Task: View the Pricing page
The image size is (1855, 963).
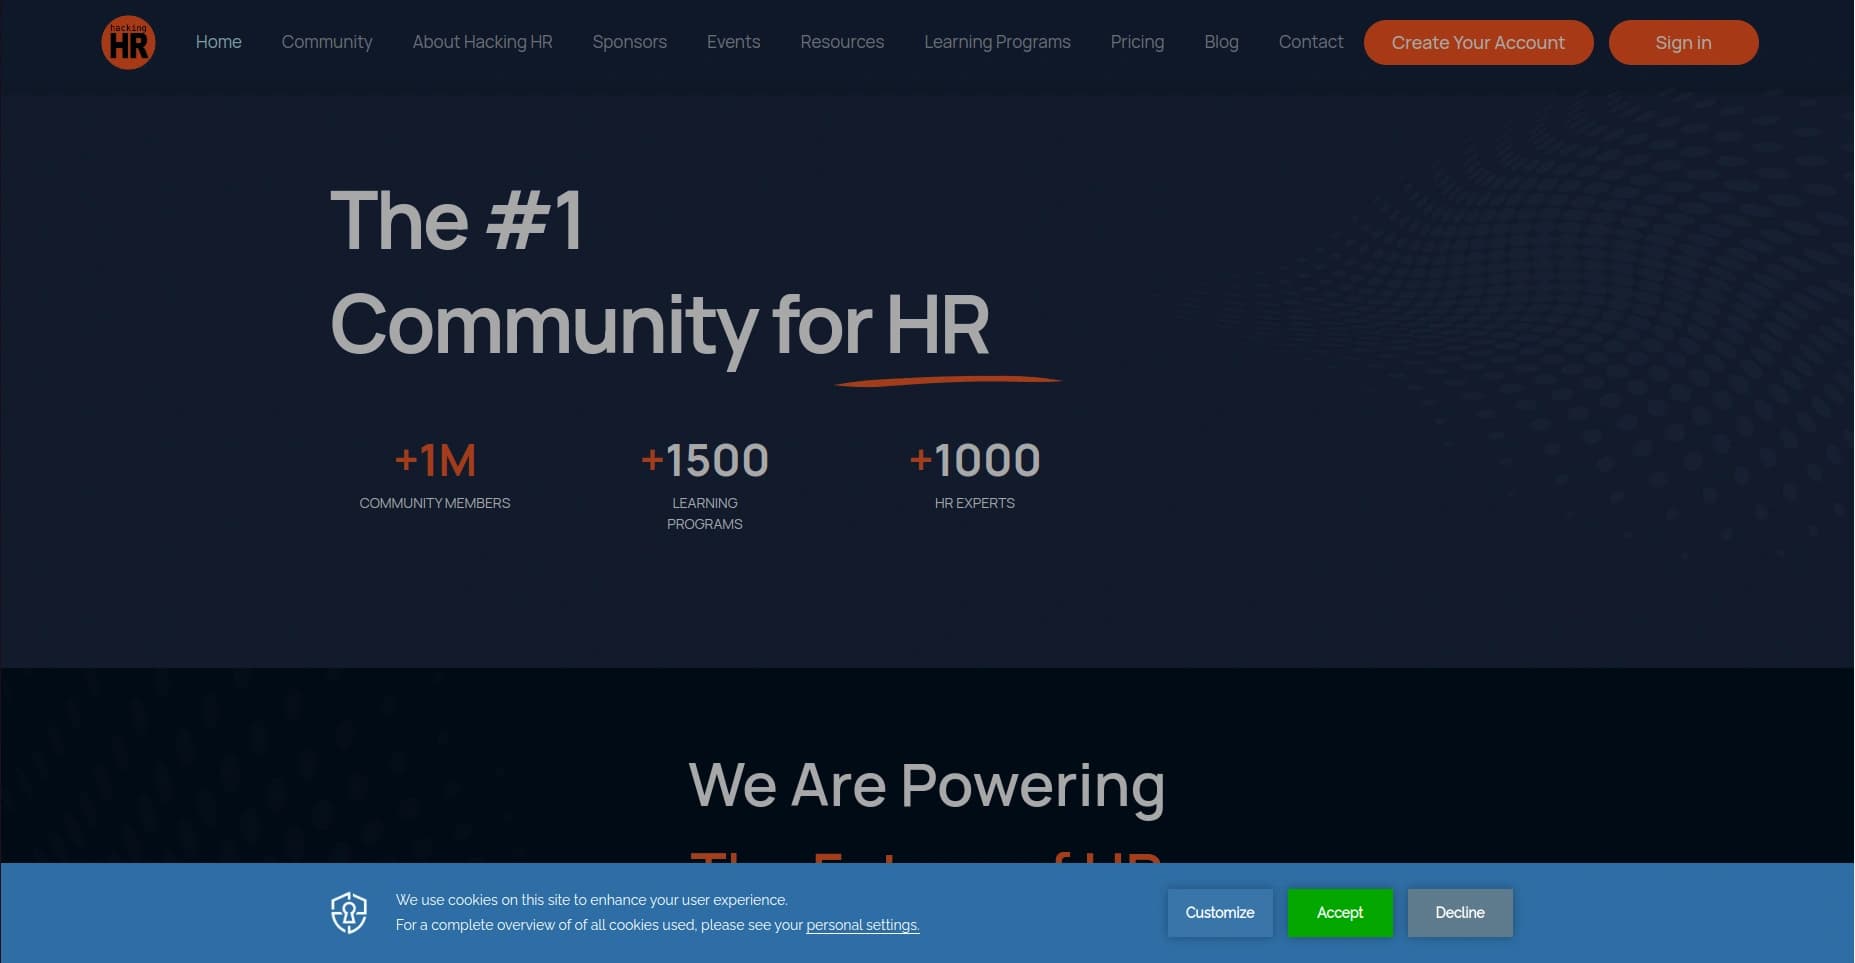Action: [1137, 42]
